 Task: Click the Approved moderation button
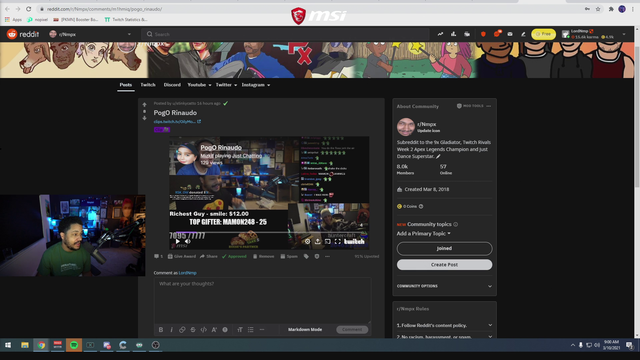(234, 256)
